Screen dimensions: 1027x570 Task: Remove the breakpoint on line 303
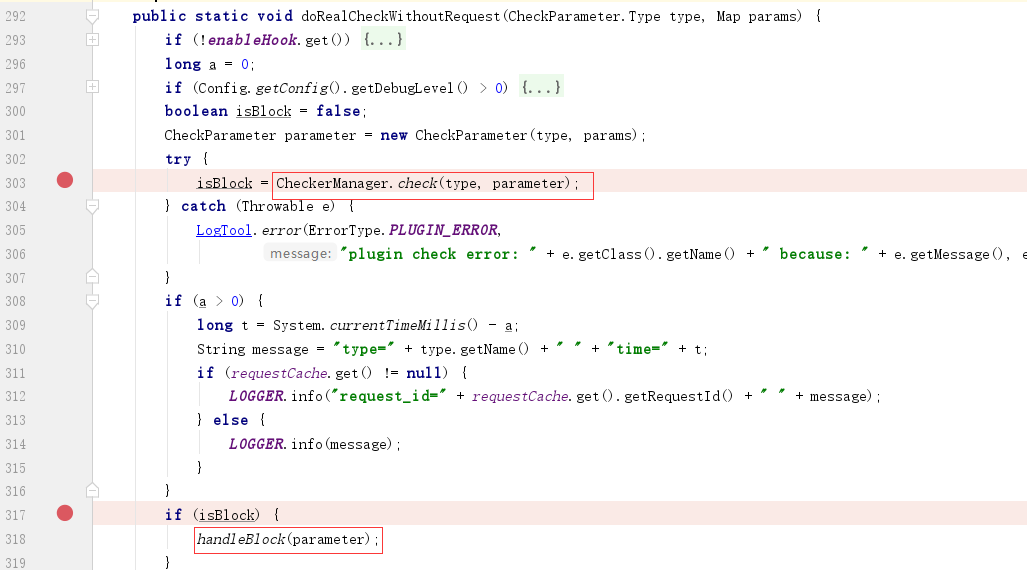click(x=65, y=180)
